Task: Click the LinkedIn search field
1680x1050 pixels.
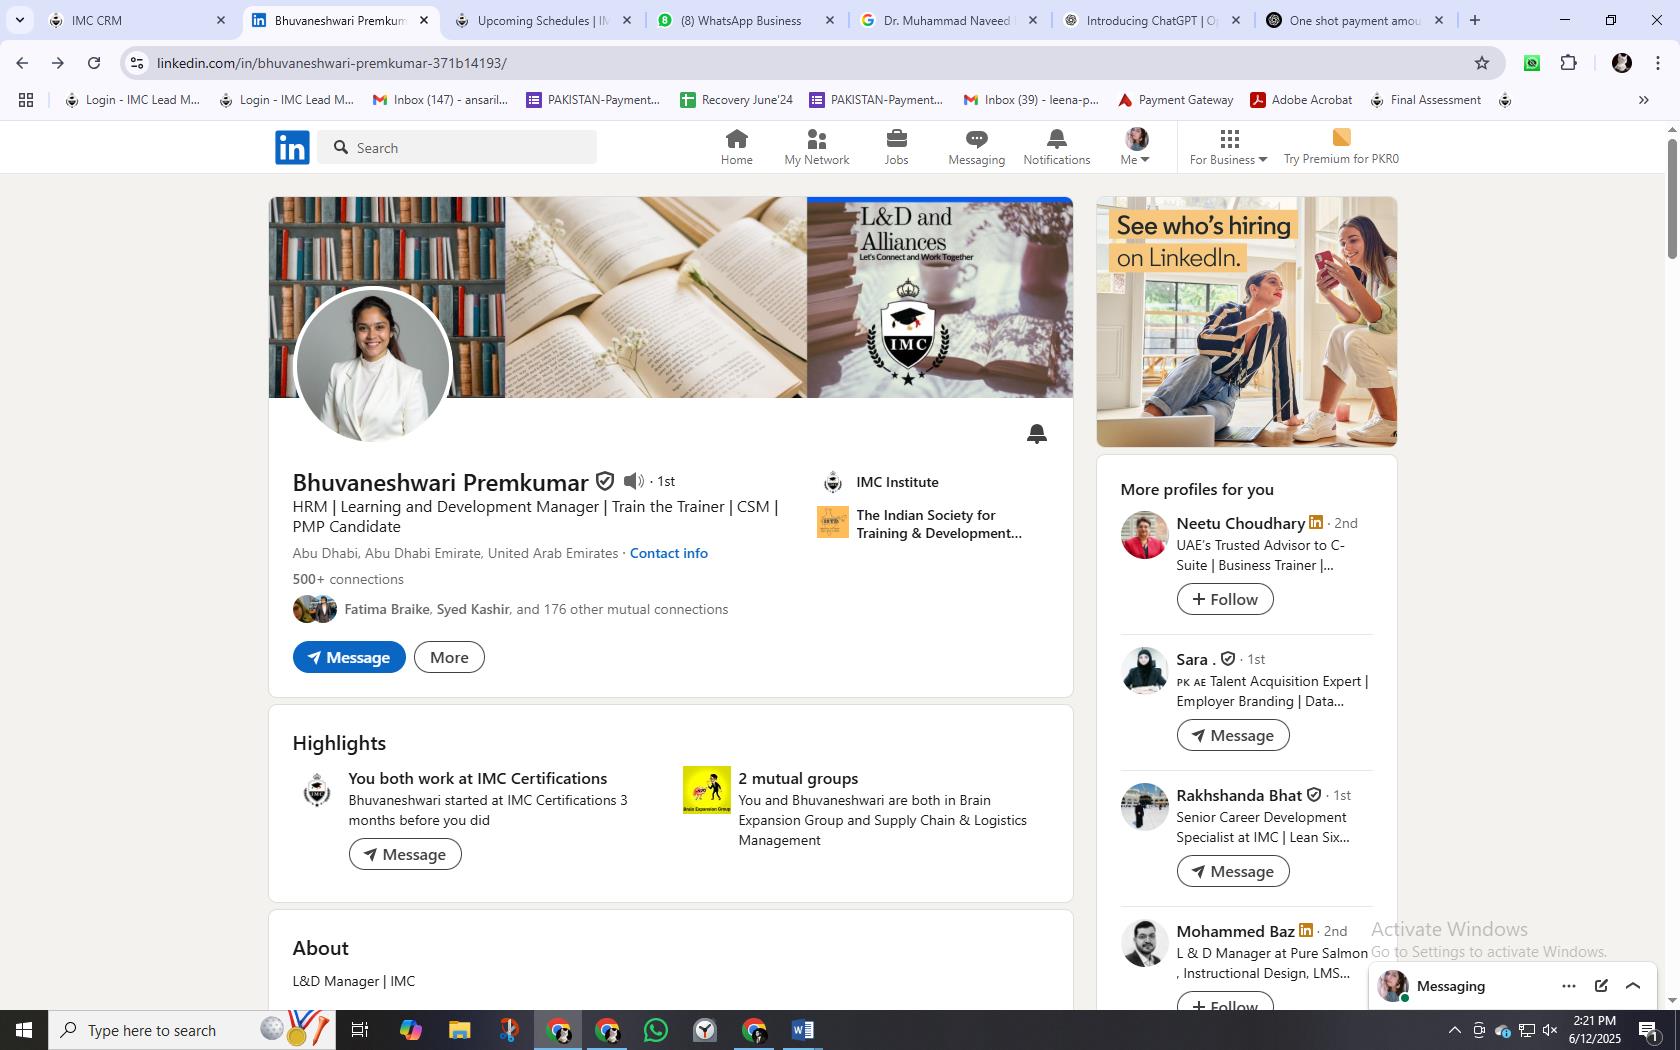Action: 458,147
